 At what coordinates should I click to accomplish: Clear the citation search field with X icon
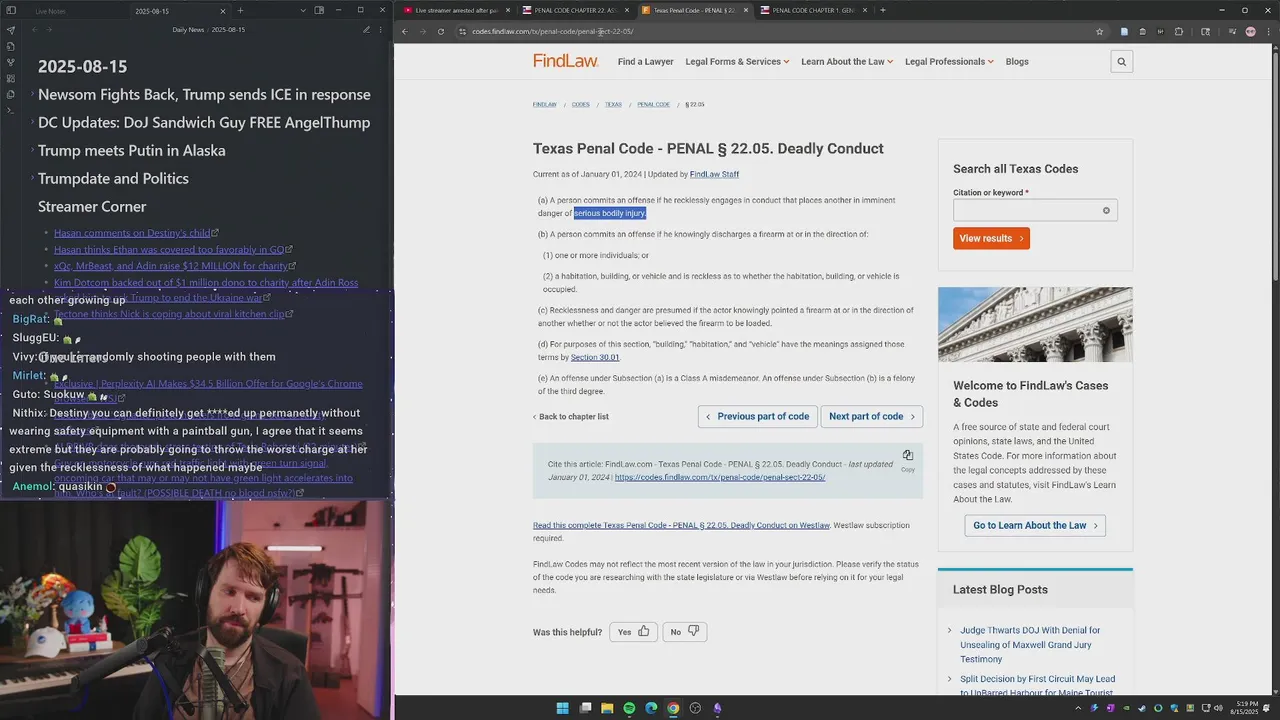[x=1106, y=210]
